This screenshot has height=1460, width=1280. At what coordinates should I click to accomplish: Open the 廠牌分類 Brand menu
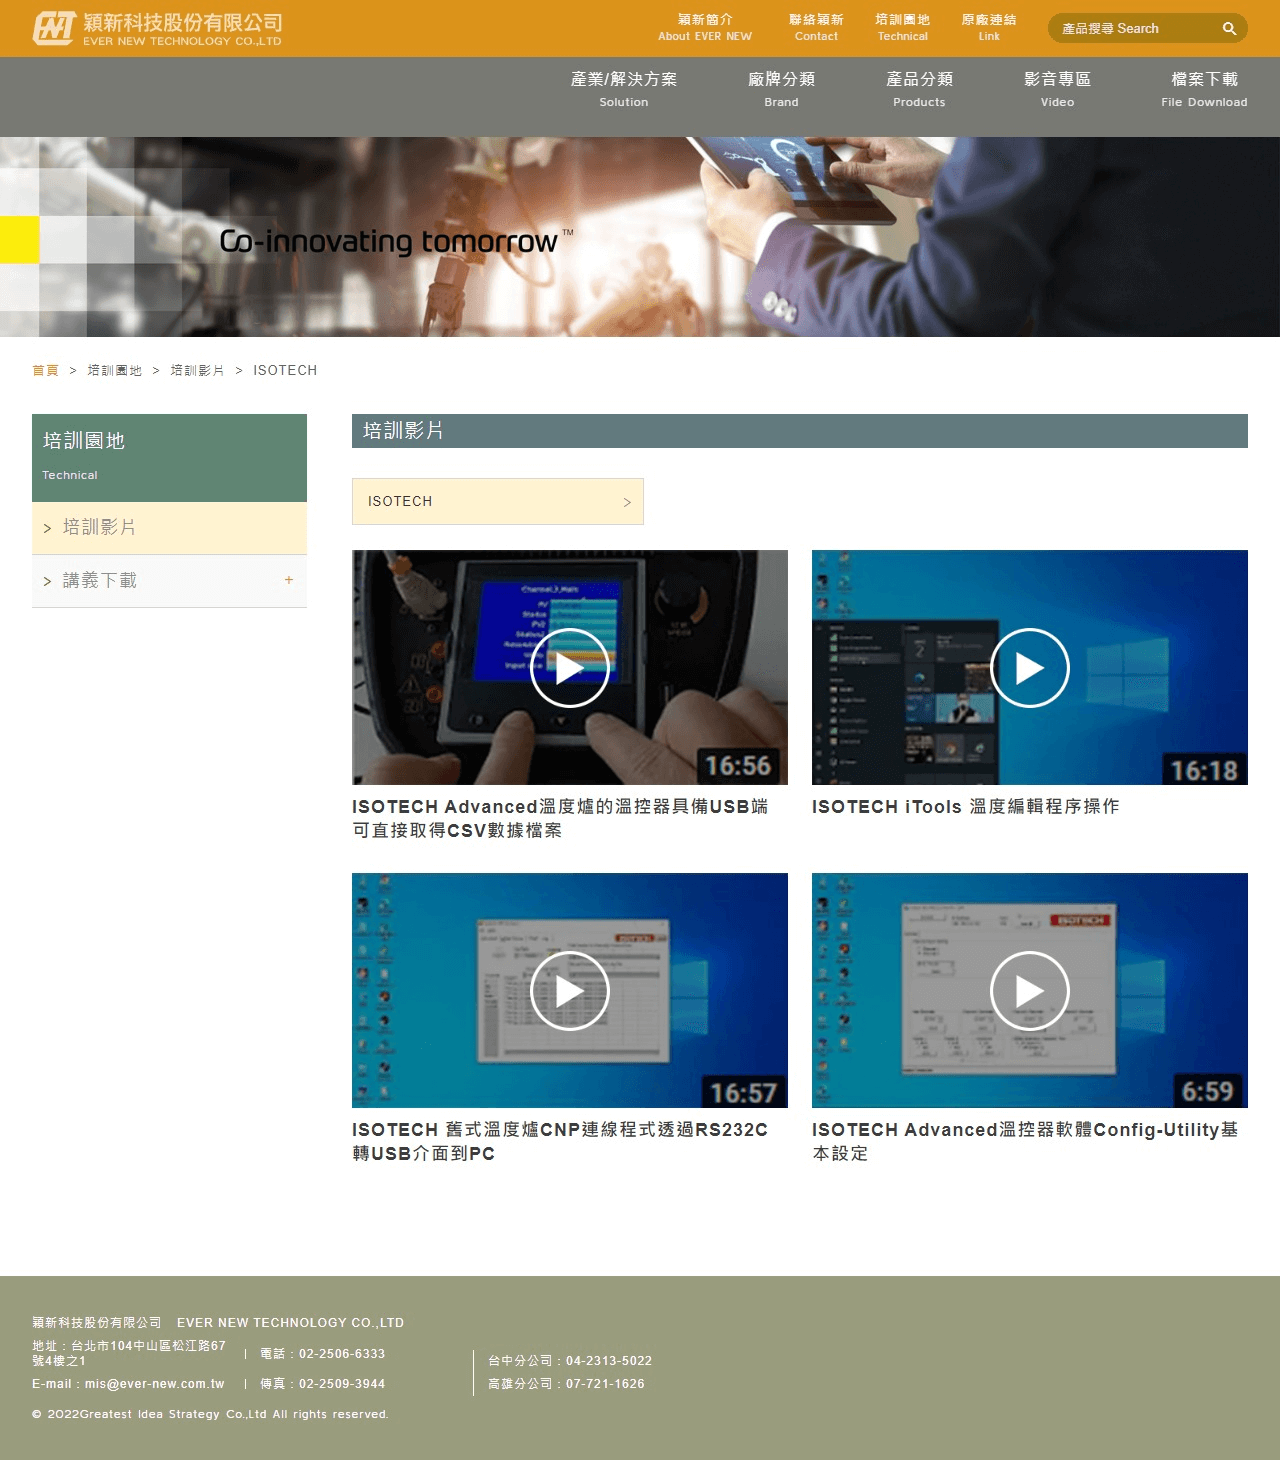[781, 88]
